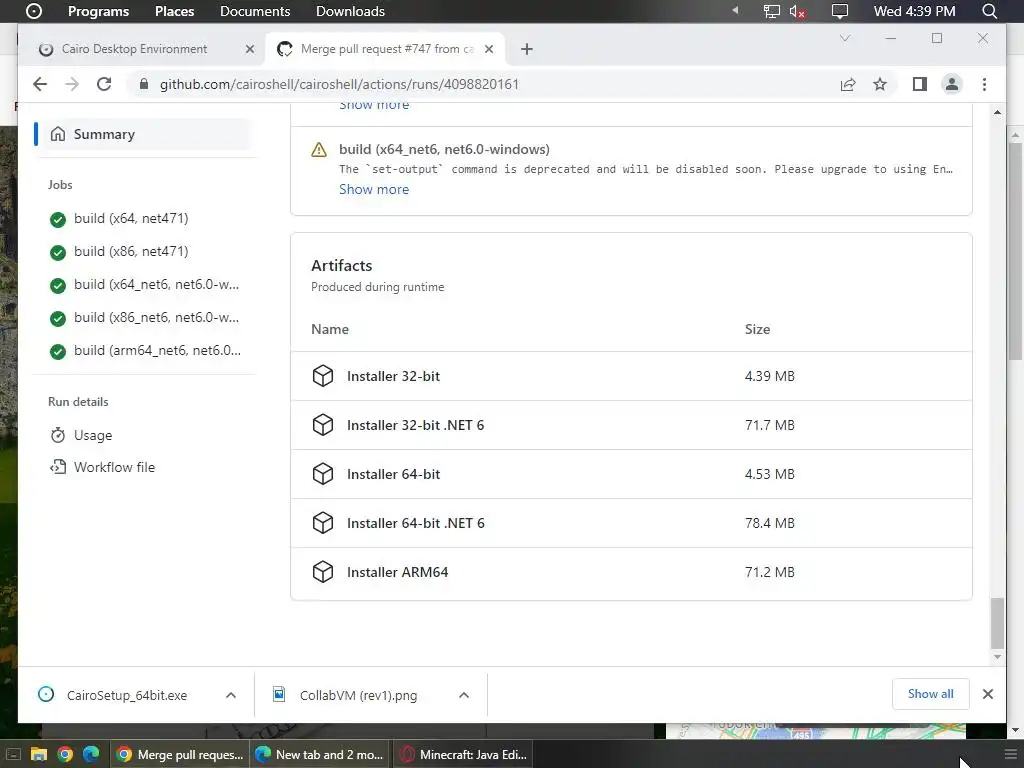Image resolution: width=1024 pixels, height=768 pixels.
Task: Click the warning triangle icon
Action: point(319,150)
